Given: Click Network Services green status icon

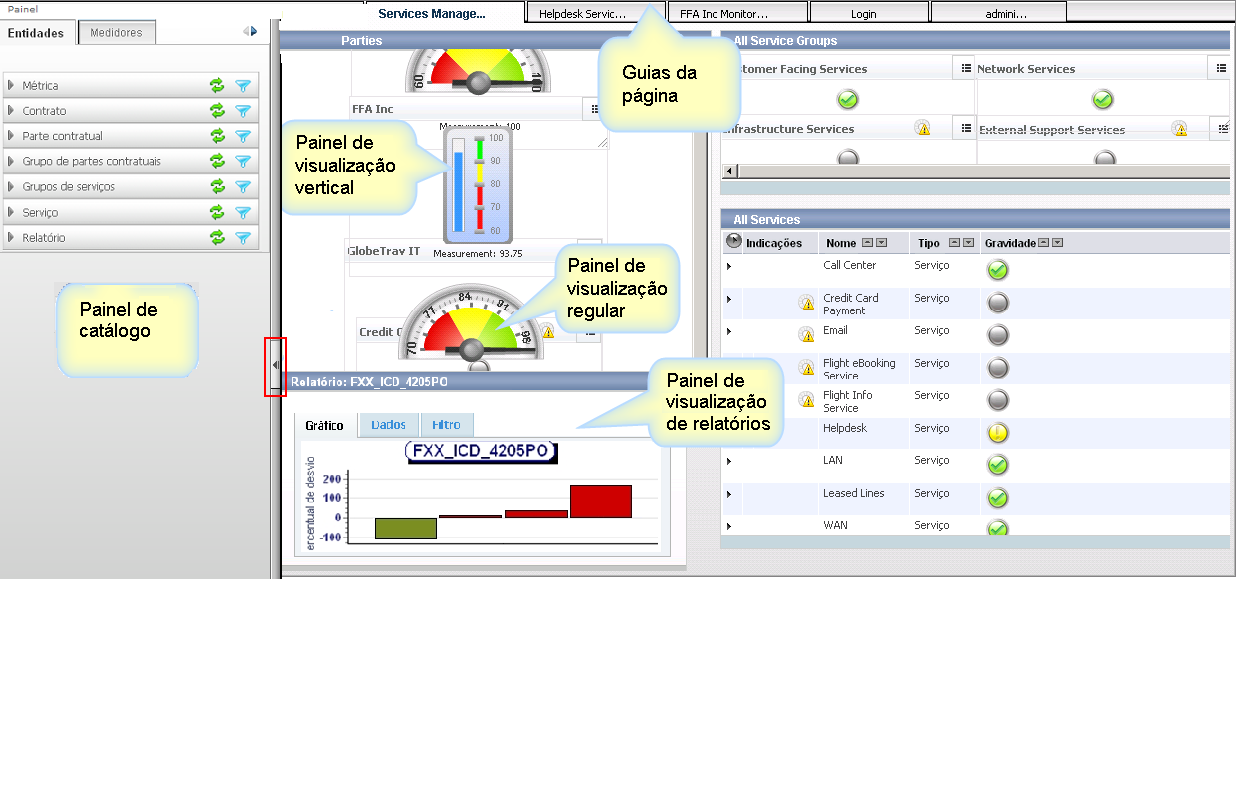Looking at the screenshot, I should 1103,100.
